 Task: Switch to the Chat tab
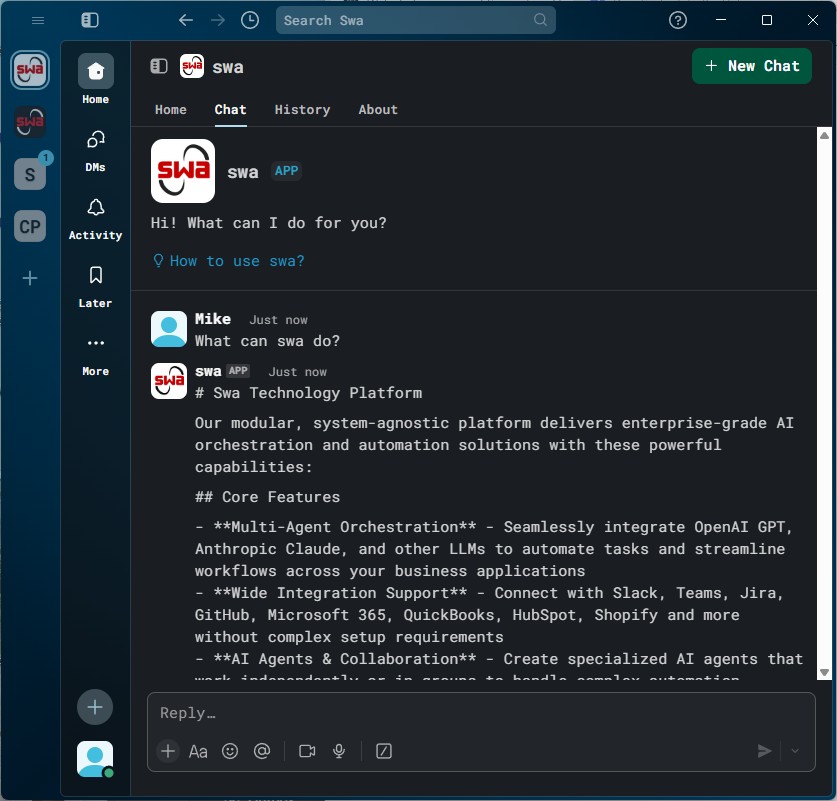231,110
